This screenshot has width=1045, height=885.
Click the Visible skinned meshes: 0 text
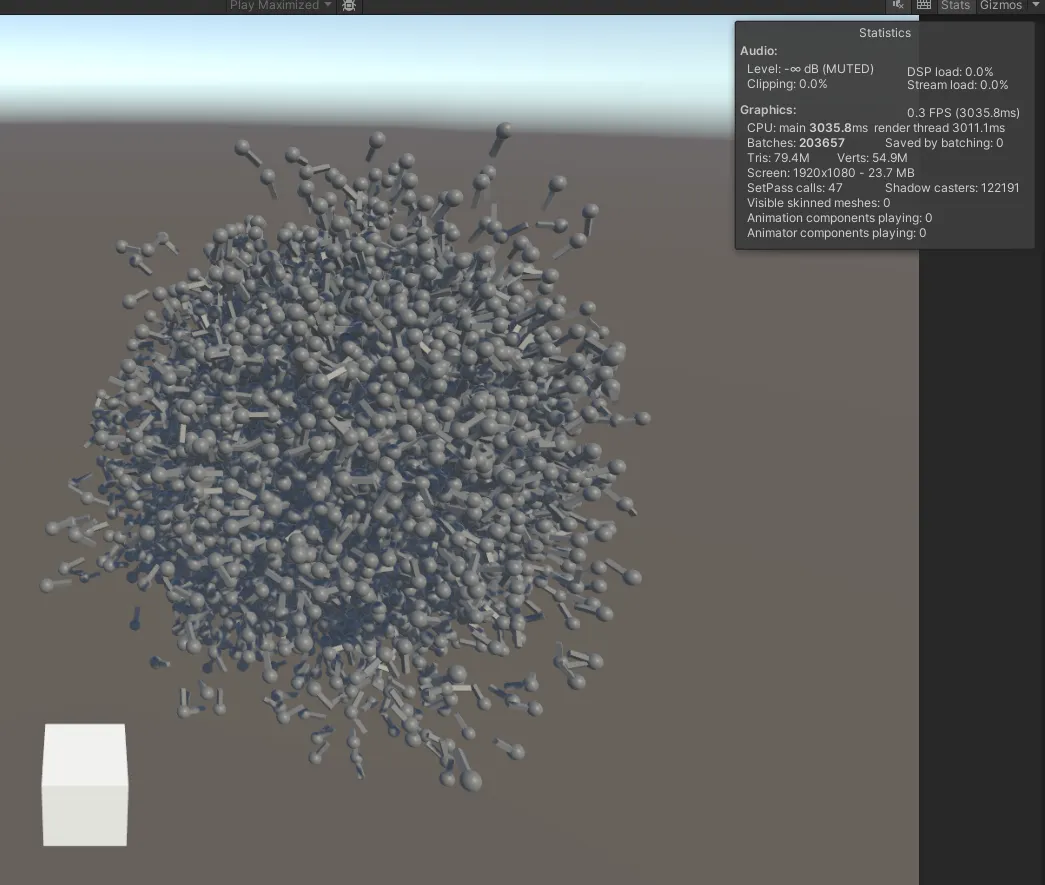pos(818,203)
